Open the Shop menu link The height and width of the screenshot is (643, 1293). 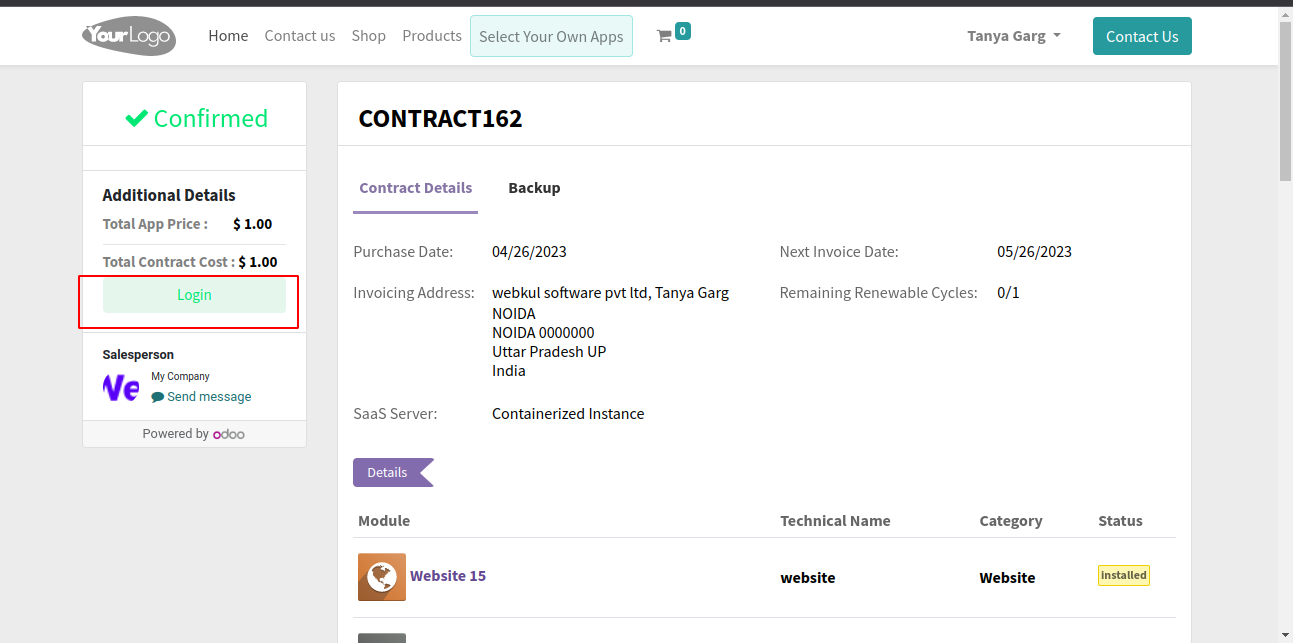point(369,36)
